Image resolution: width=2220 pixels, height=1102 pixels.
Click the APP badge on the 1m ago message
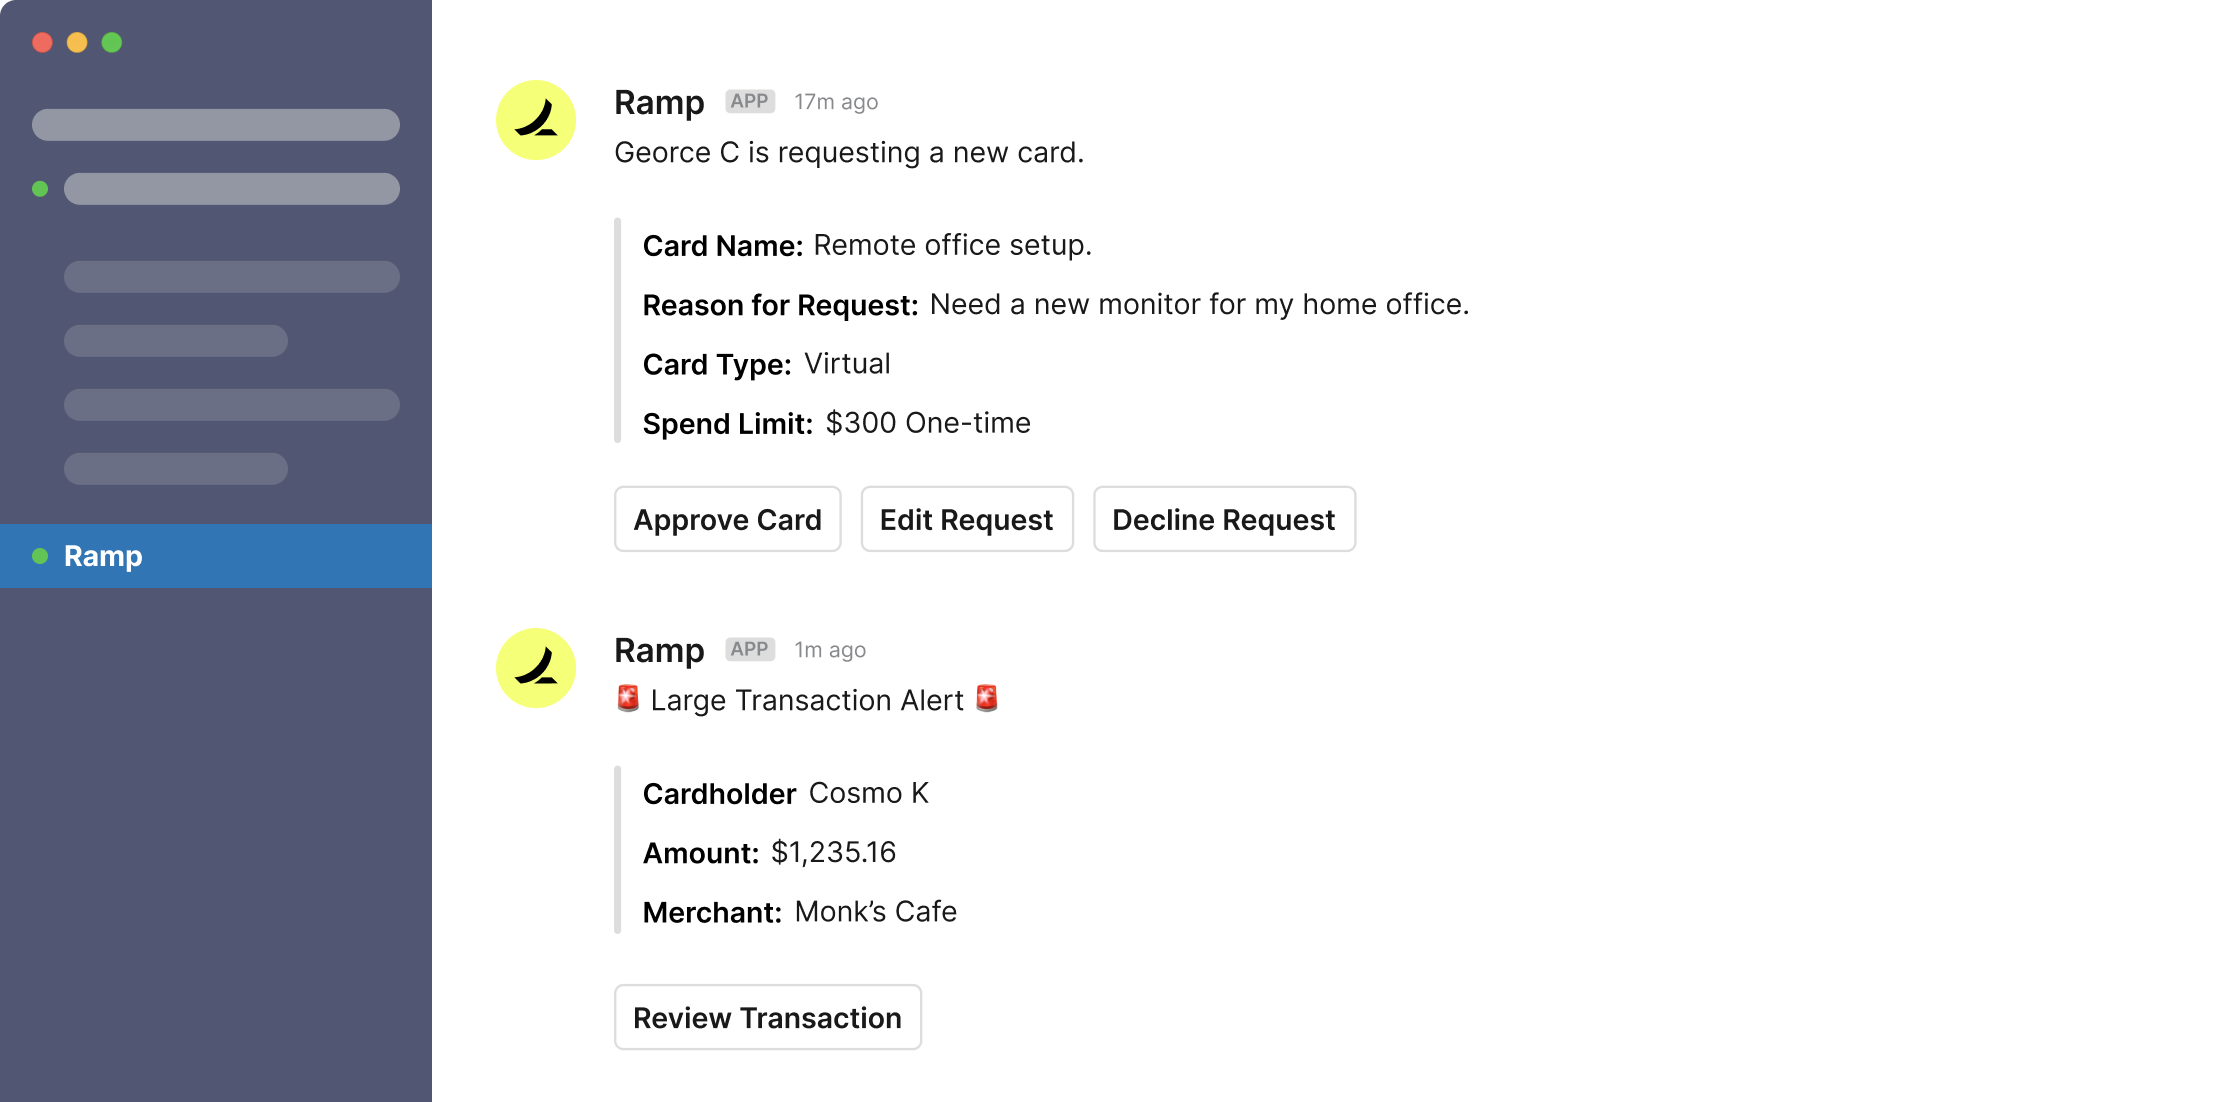749,649
